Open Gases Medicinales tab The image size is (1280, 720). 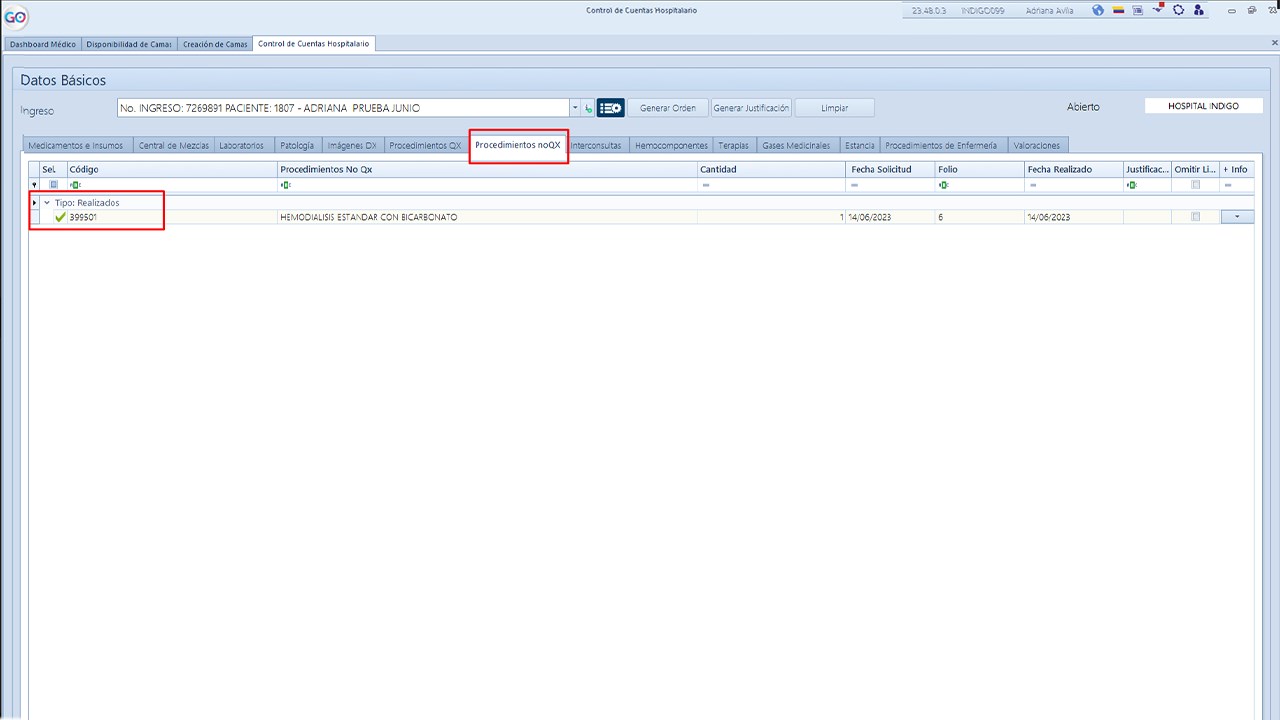point(796,145)
